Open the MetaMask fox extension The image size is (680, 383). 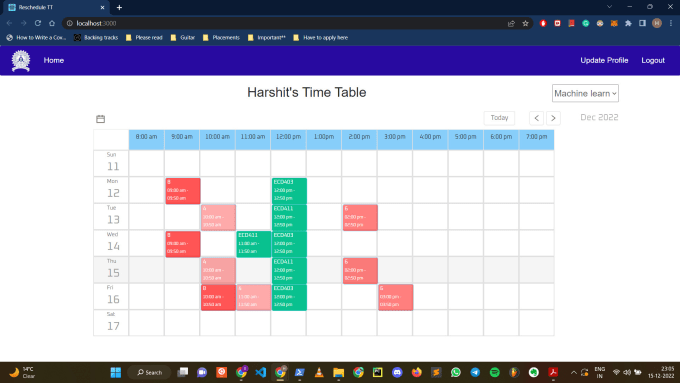614,23
